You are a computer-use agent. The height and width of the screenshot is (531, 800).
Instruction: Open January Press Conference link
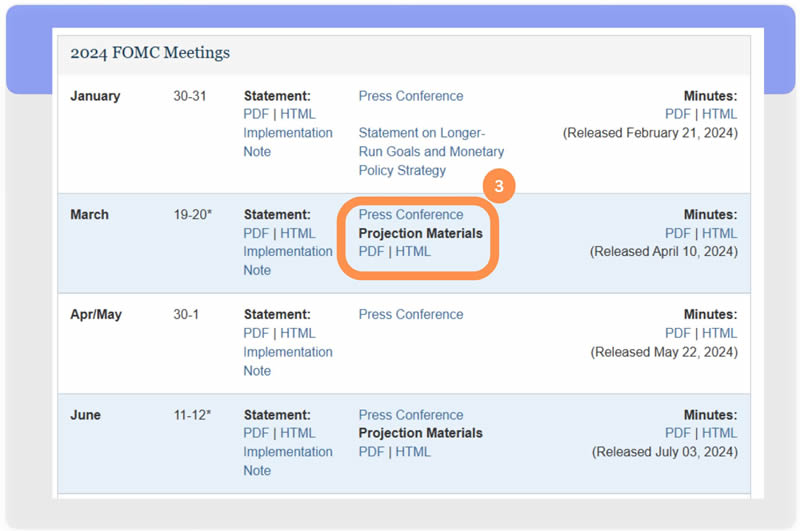tap(411, 96)
